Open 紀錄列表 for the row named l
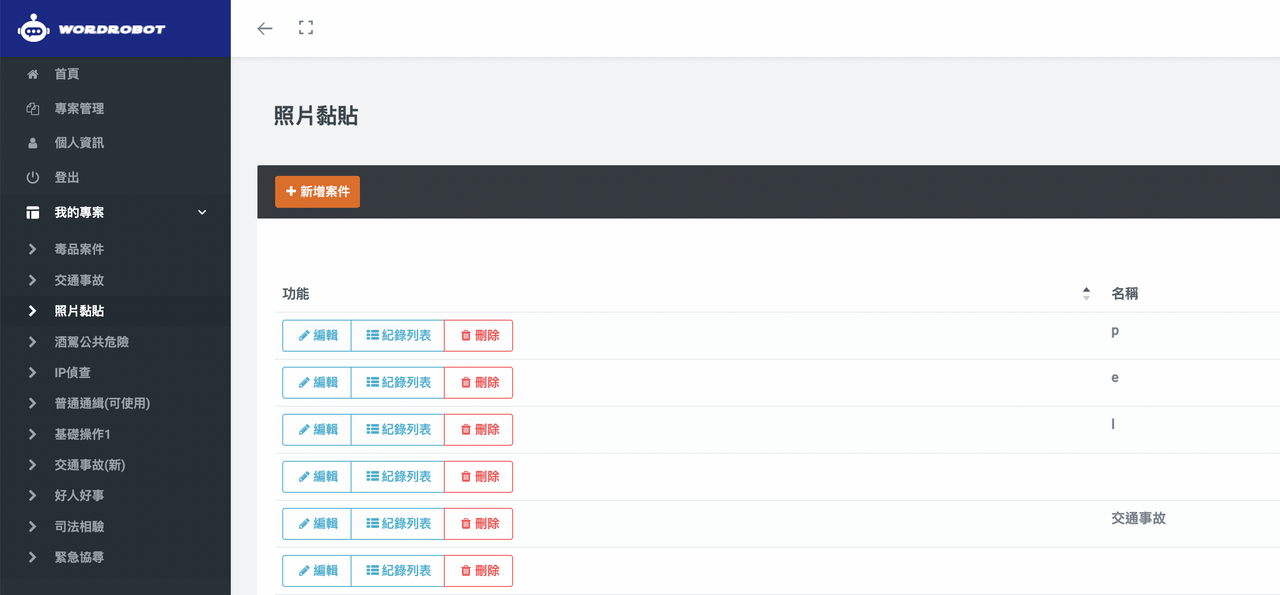Screen dimensions: 1280x595 point(398,430)
